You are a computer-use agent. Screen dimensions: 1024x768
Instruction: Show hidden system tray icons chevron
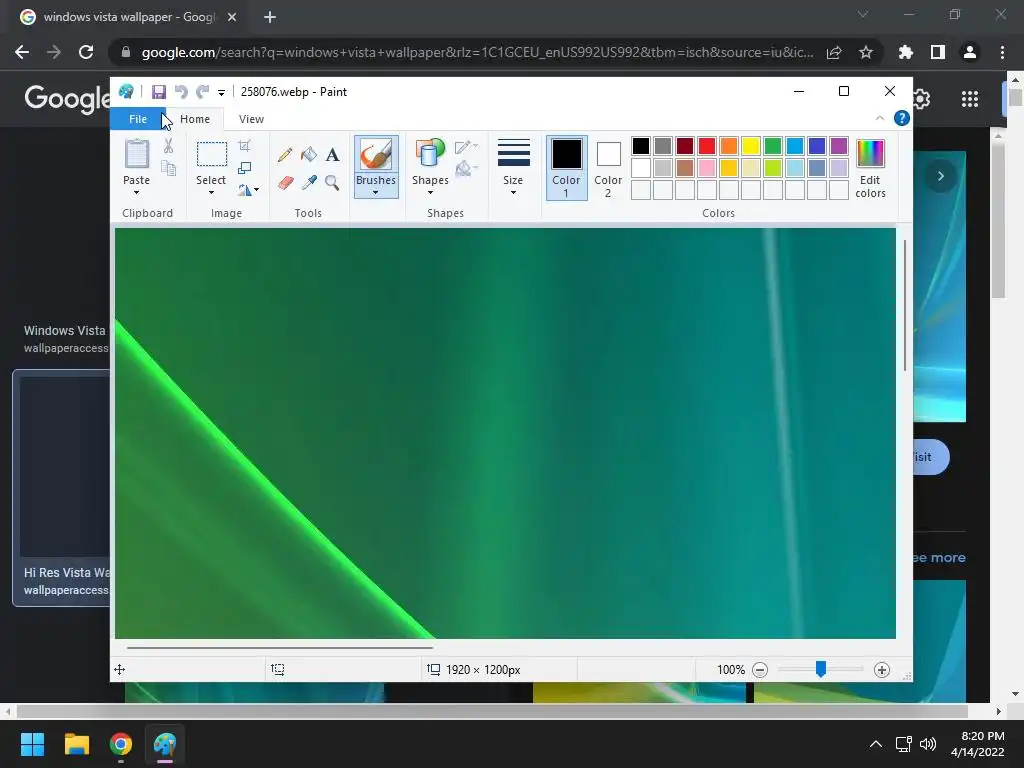876,744
